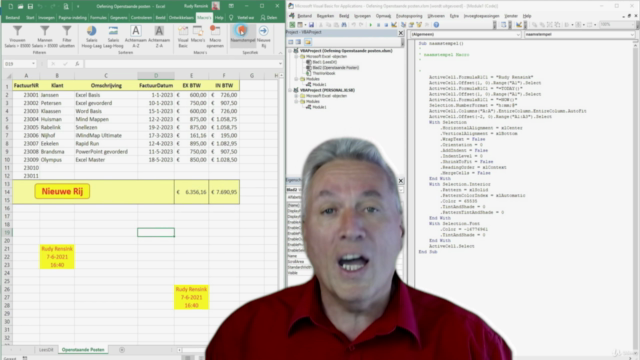The height and width of the screenshot is (360, 640).
Task: Click the Reset stop icon in VBA toolbar
Action: [x=386, y=25]
